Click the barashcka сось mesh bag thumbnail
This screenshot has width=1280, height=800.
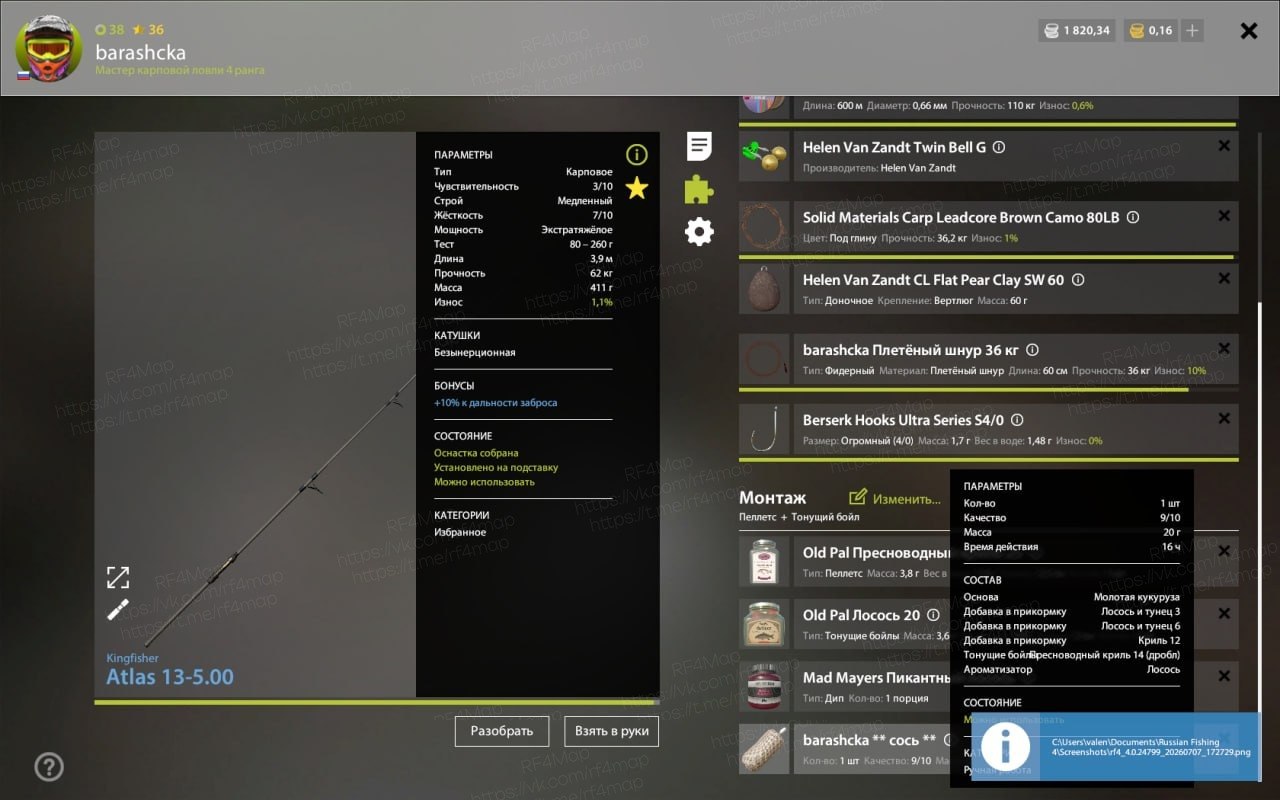pyautogui.click(x=764, y=749)
